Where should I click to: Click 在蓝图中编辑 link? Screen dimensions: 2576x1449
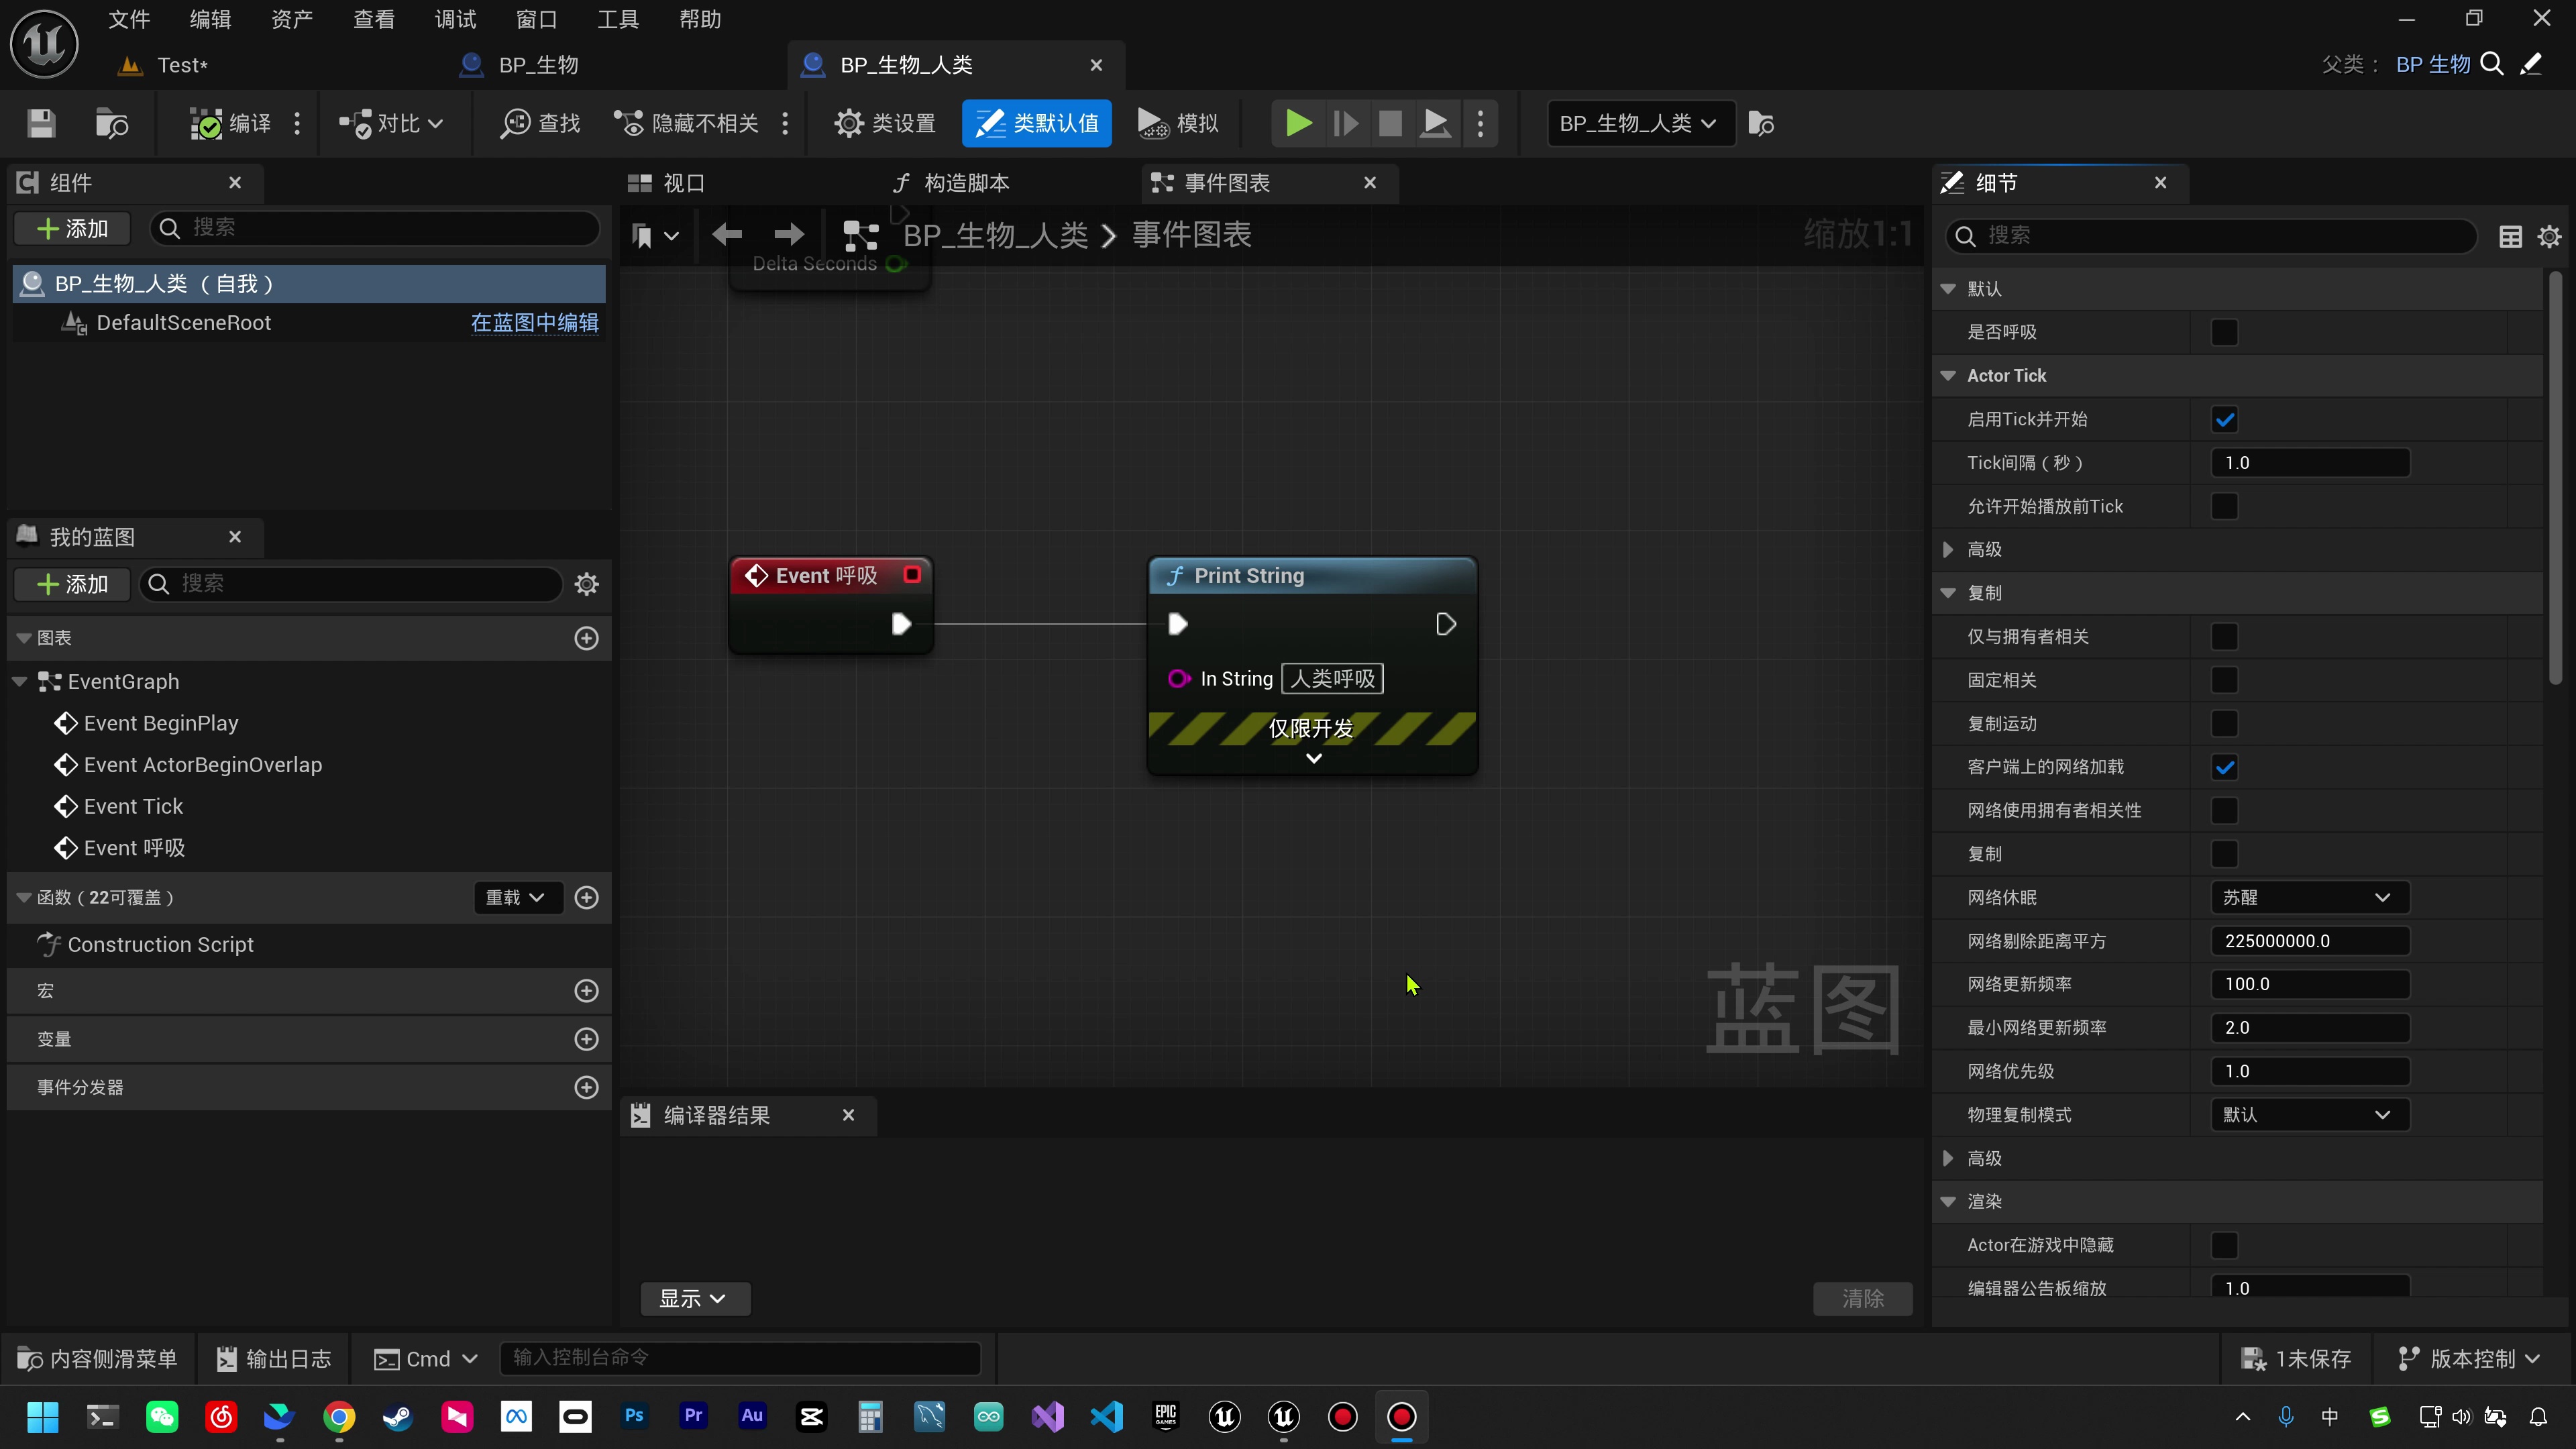tap(535, 323)
